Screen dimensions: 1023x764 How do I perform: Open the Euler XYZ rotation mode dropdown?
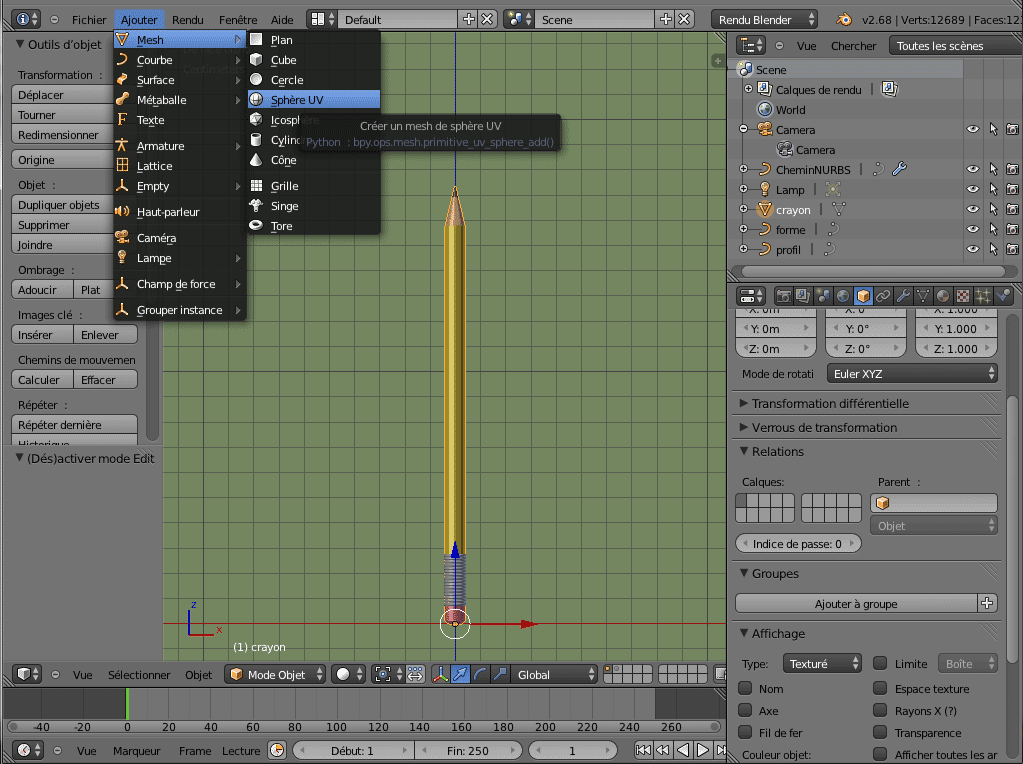coord(912,374)
